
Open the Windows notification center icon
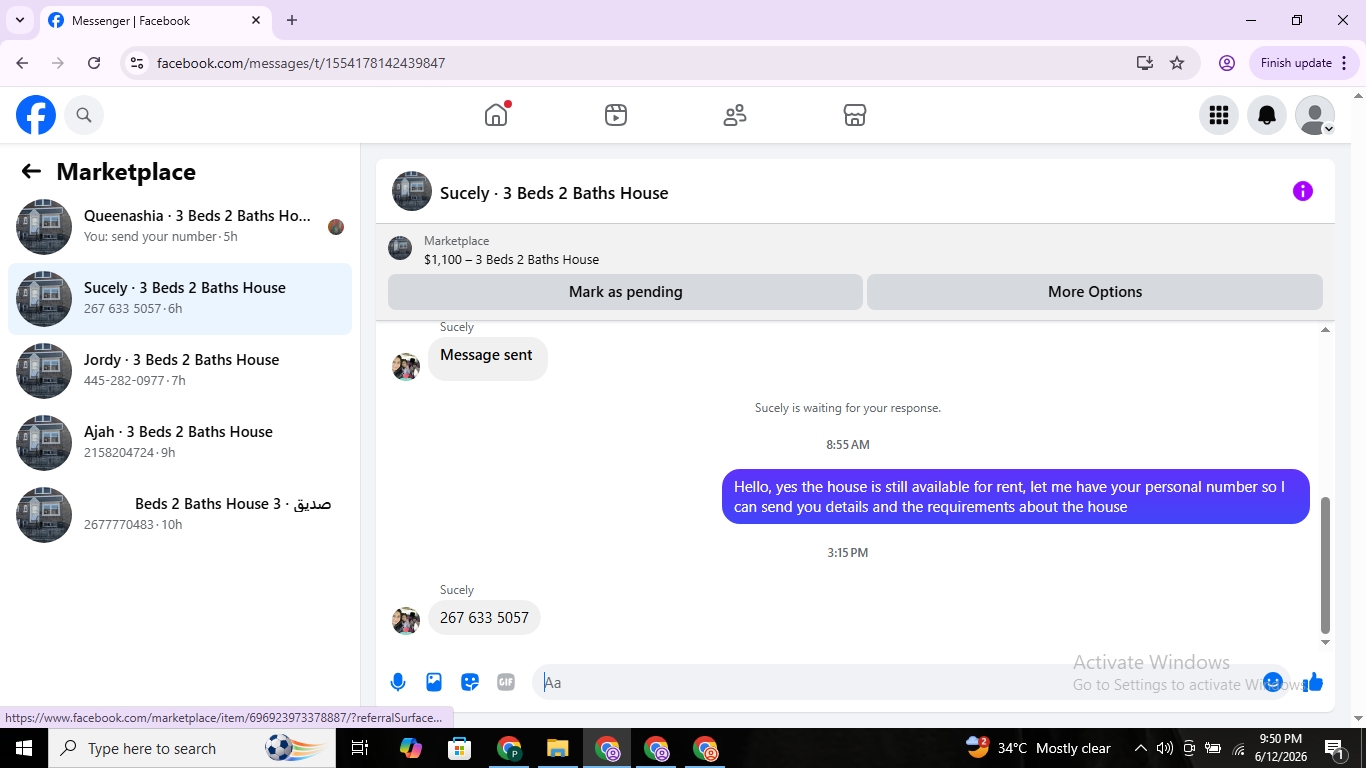click(1335, 748)
